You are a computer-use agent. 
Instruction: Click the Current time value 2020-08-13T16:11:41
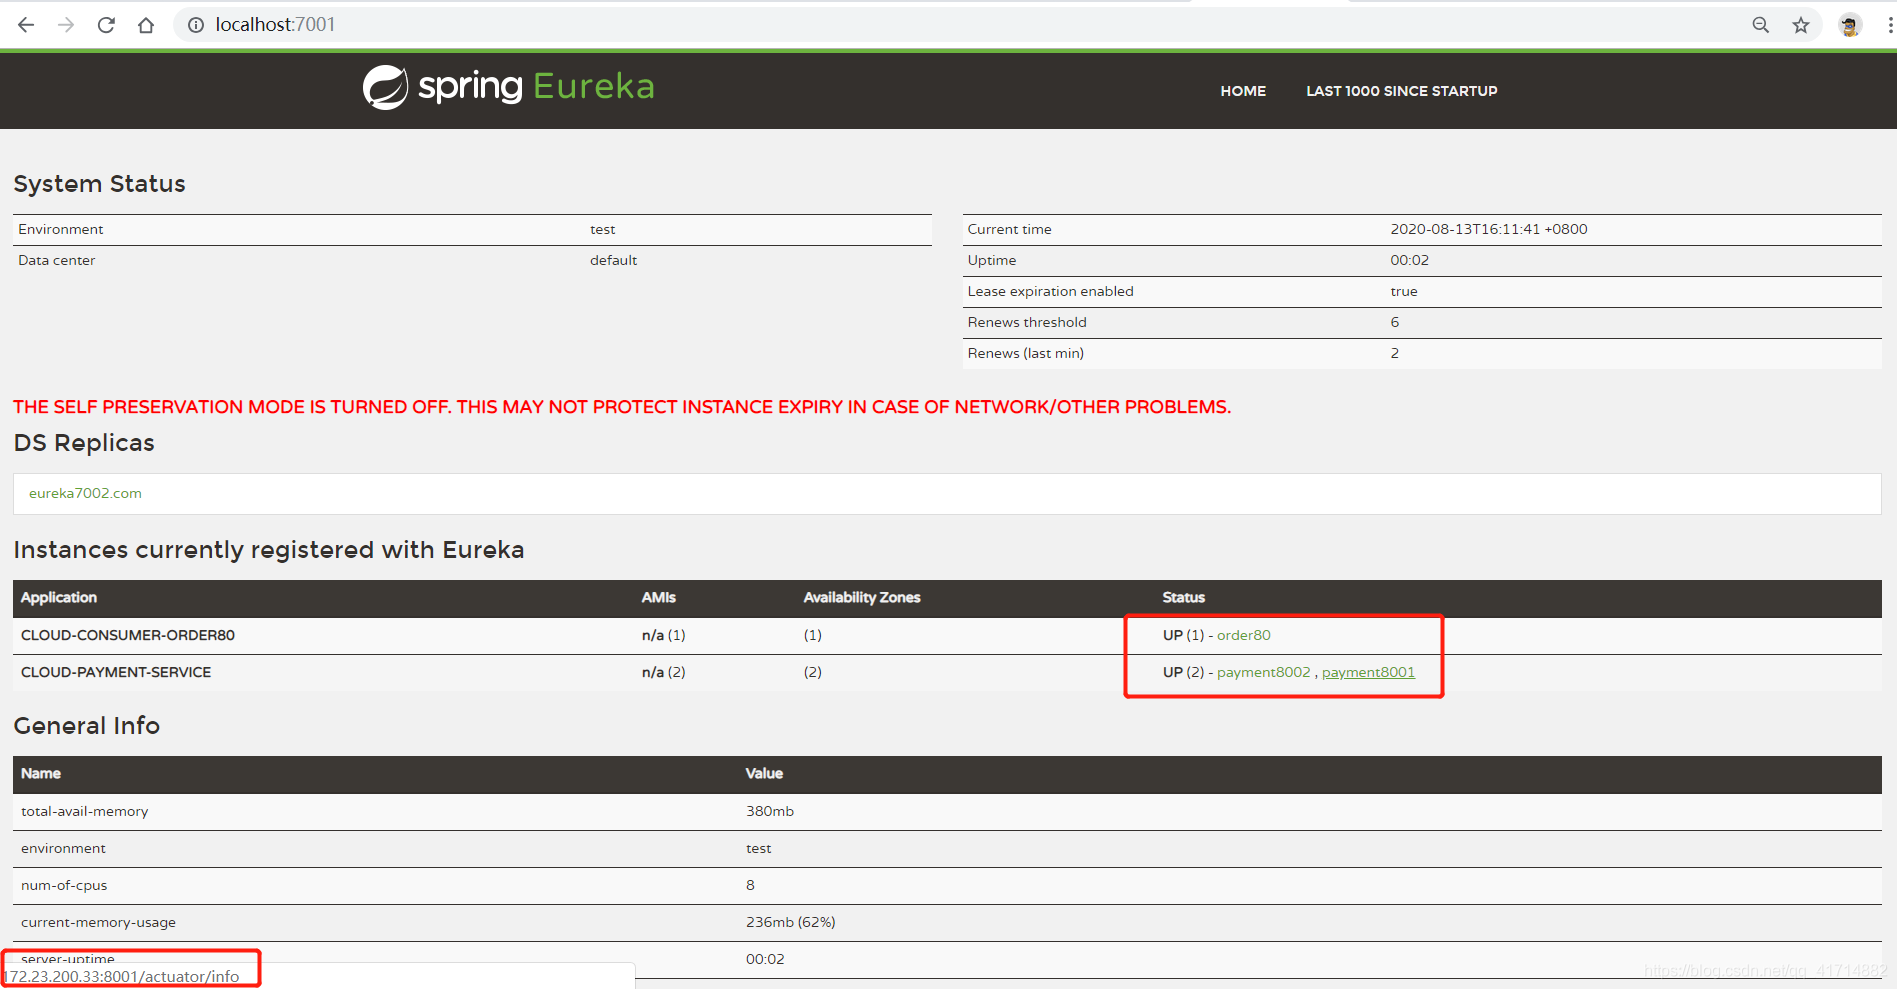(x=1489, y=229)
